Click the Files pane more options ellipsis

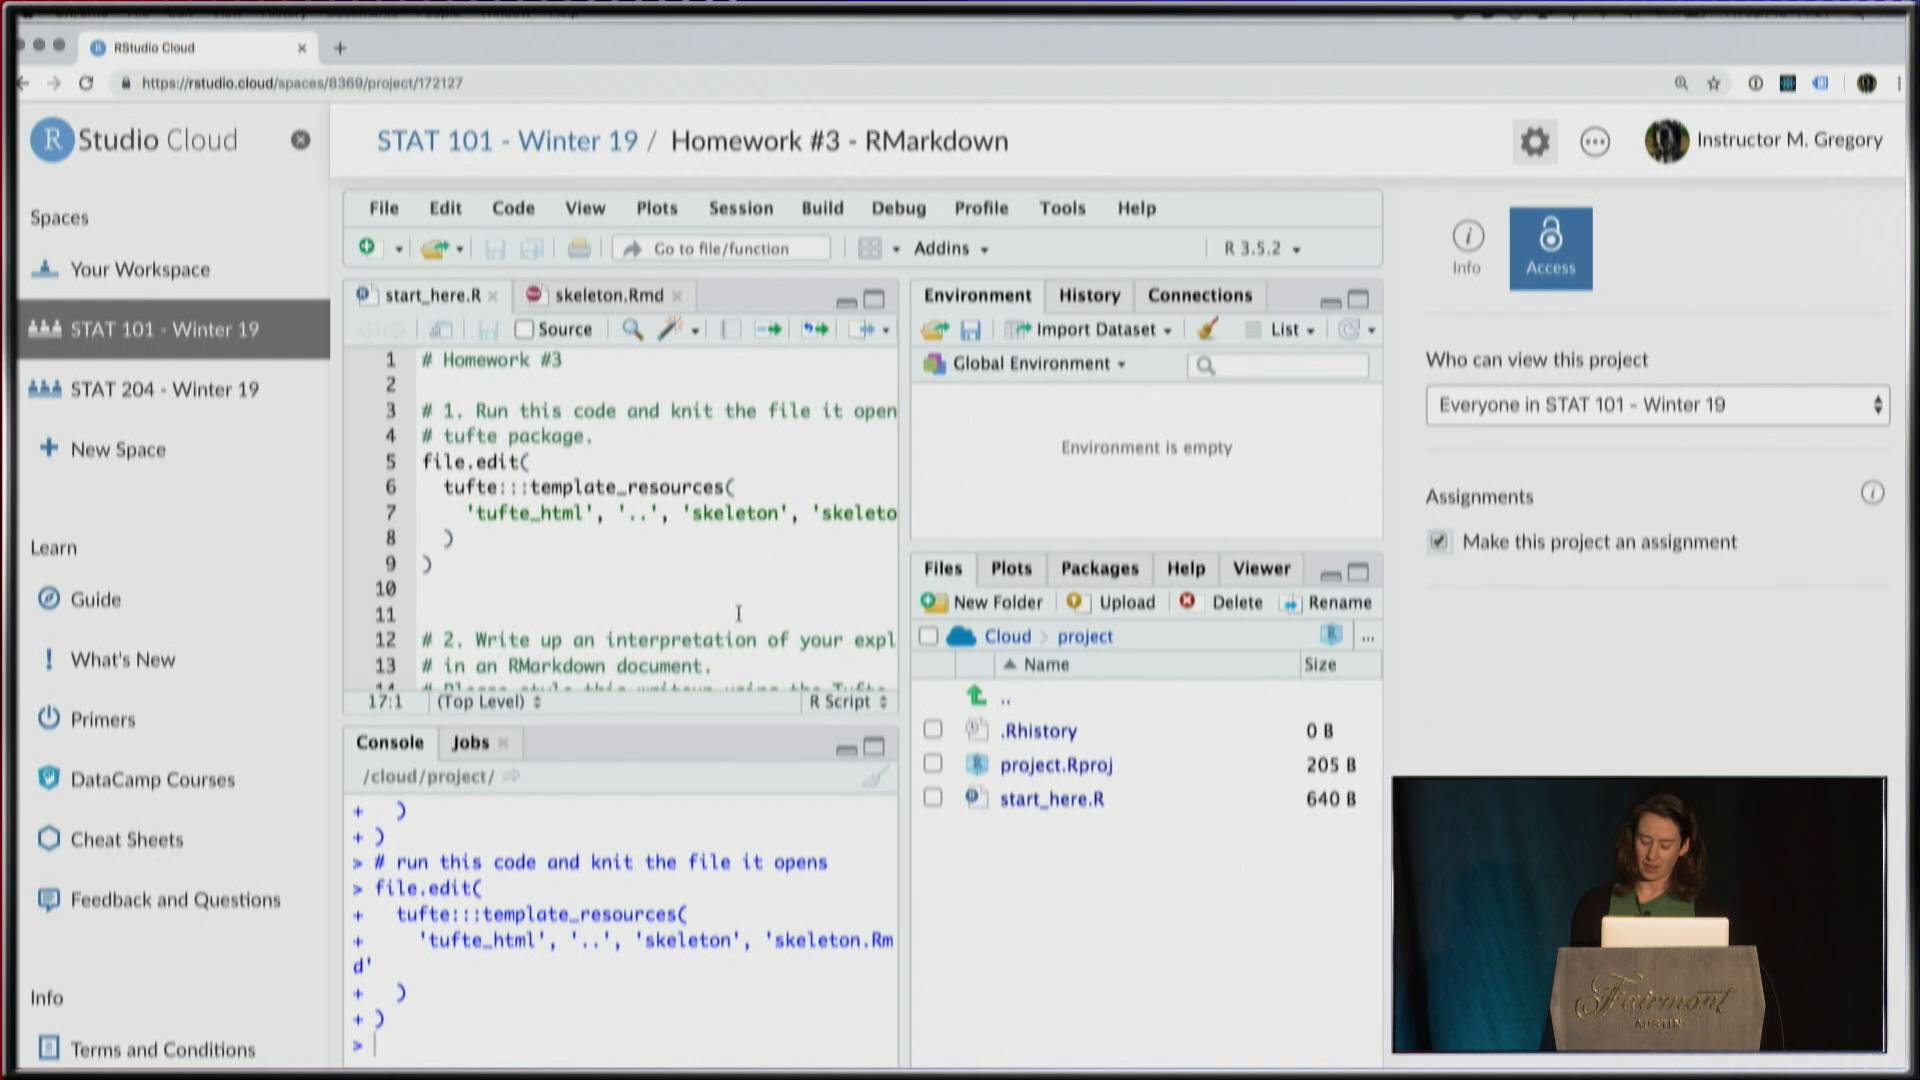click(1368, 636)
